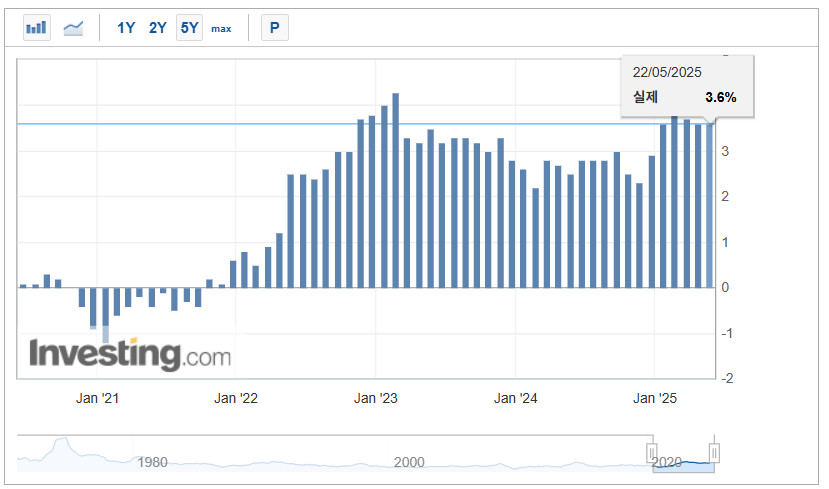Click left handle of range navigator
Image resolution: width=829 pixels, height=489 pixels.
point(652,453)
